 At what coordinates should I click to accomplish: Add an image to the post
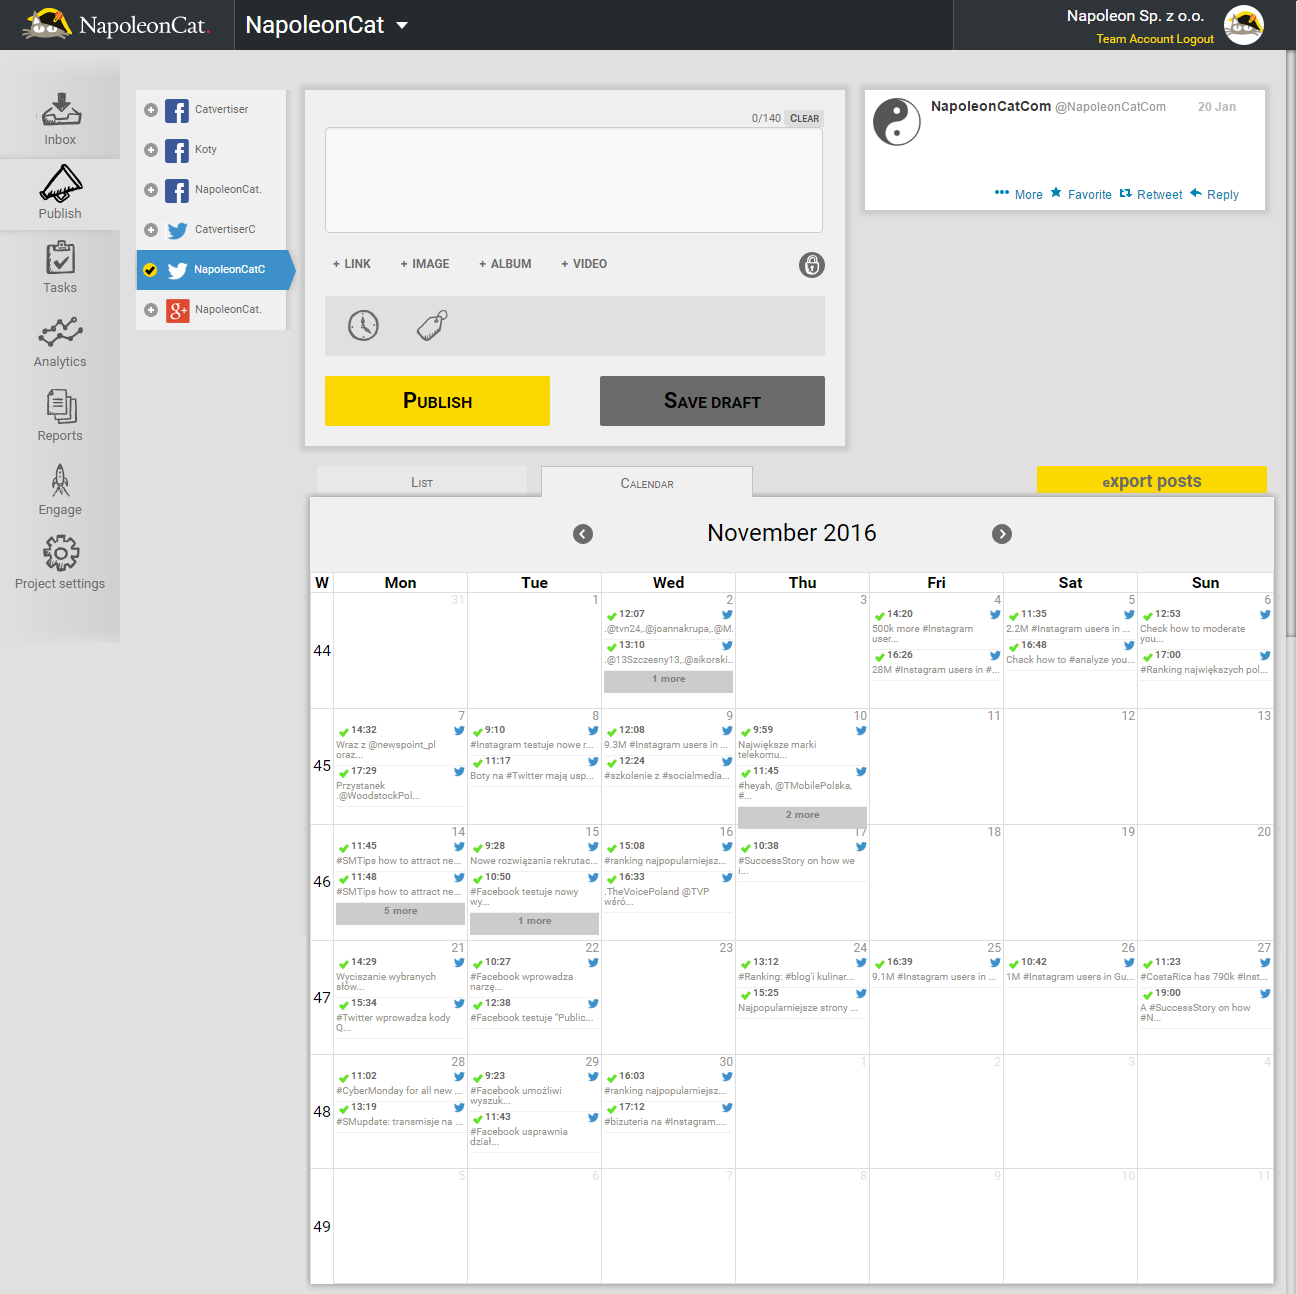(425, 264)
